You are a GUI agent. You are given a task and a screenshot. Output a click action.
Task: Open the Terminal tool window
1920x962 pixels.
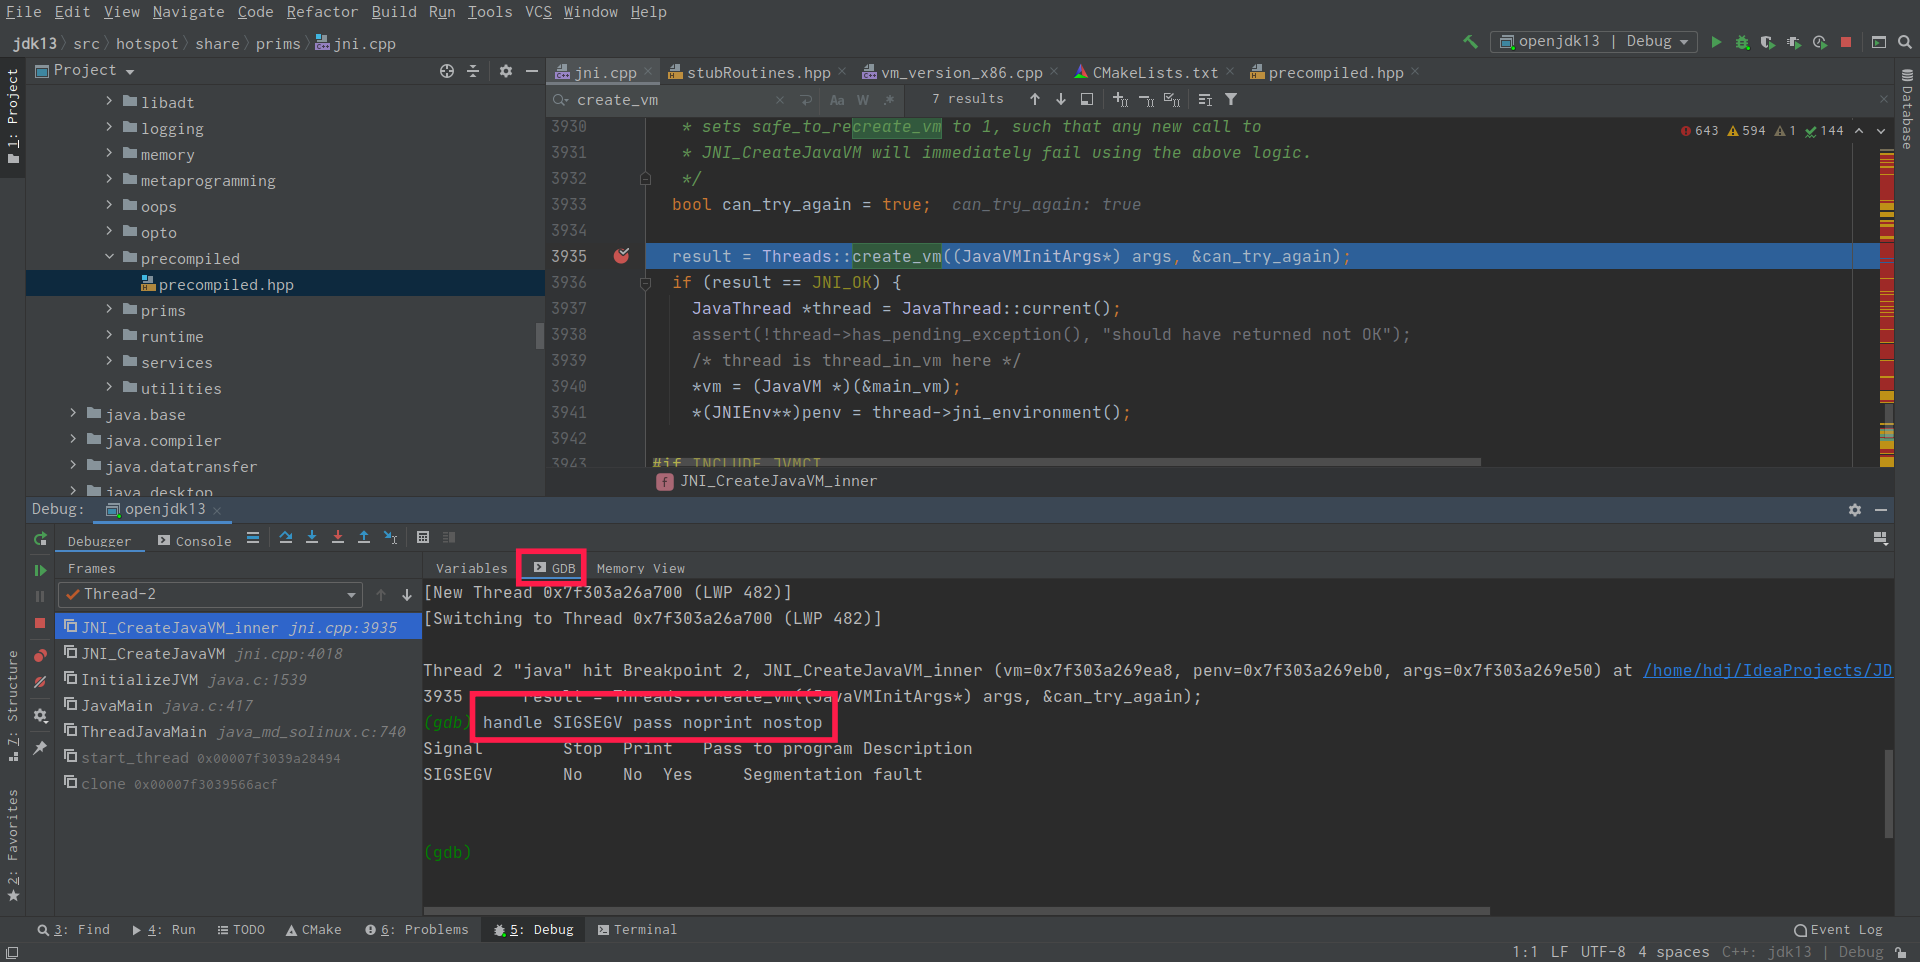coord(637,930)
